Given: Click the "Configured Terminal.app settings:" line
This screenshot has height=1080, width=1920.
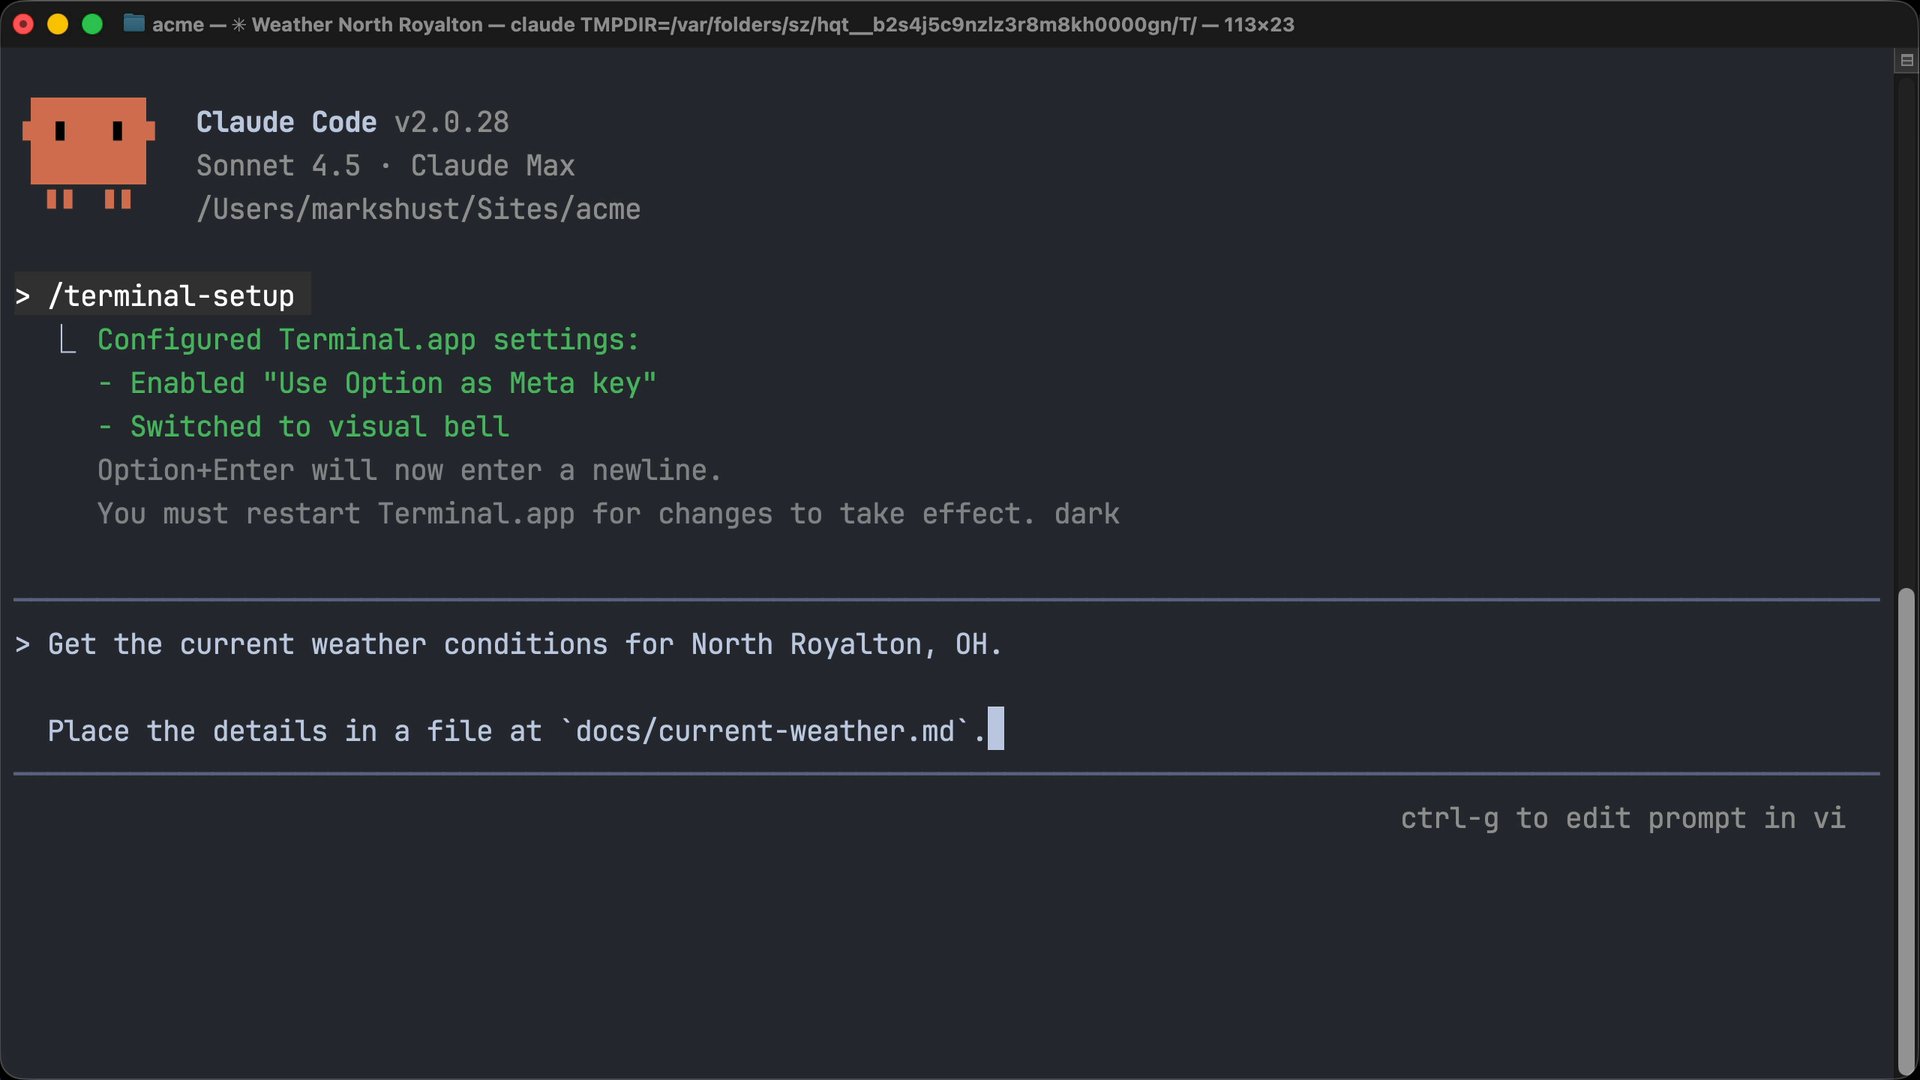Looking at the screenshot, I should pos(368,340).
